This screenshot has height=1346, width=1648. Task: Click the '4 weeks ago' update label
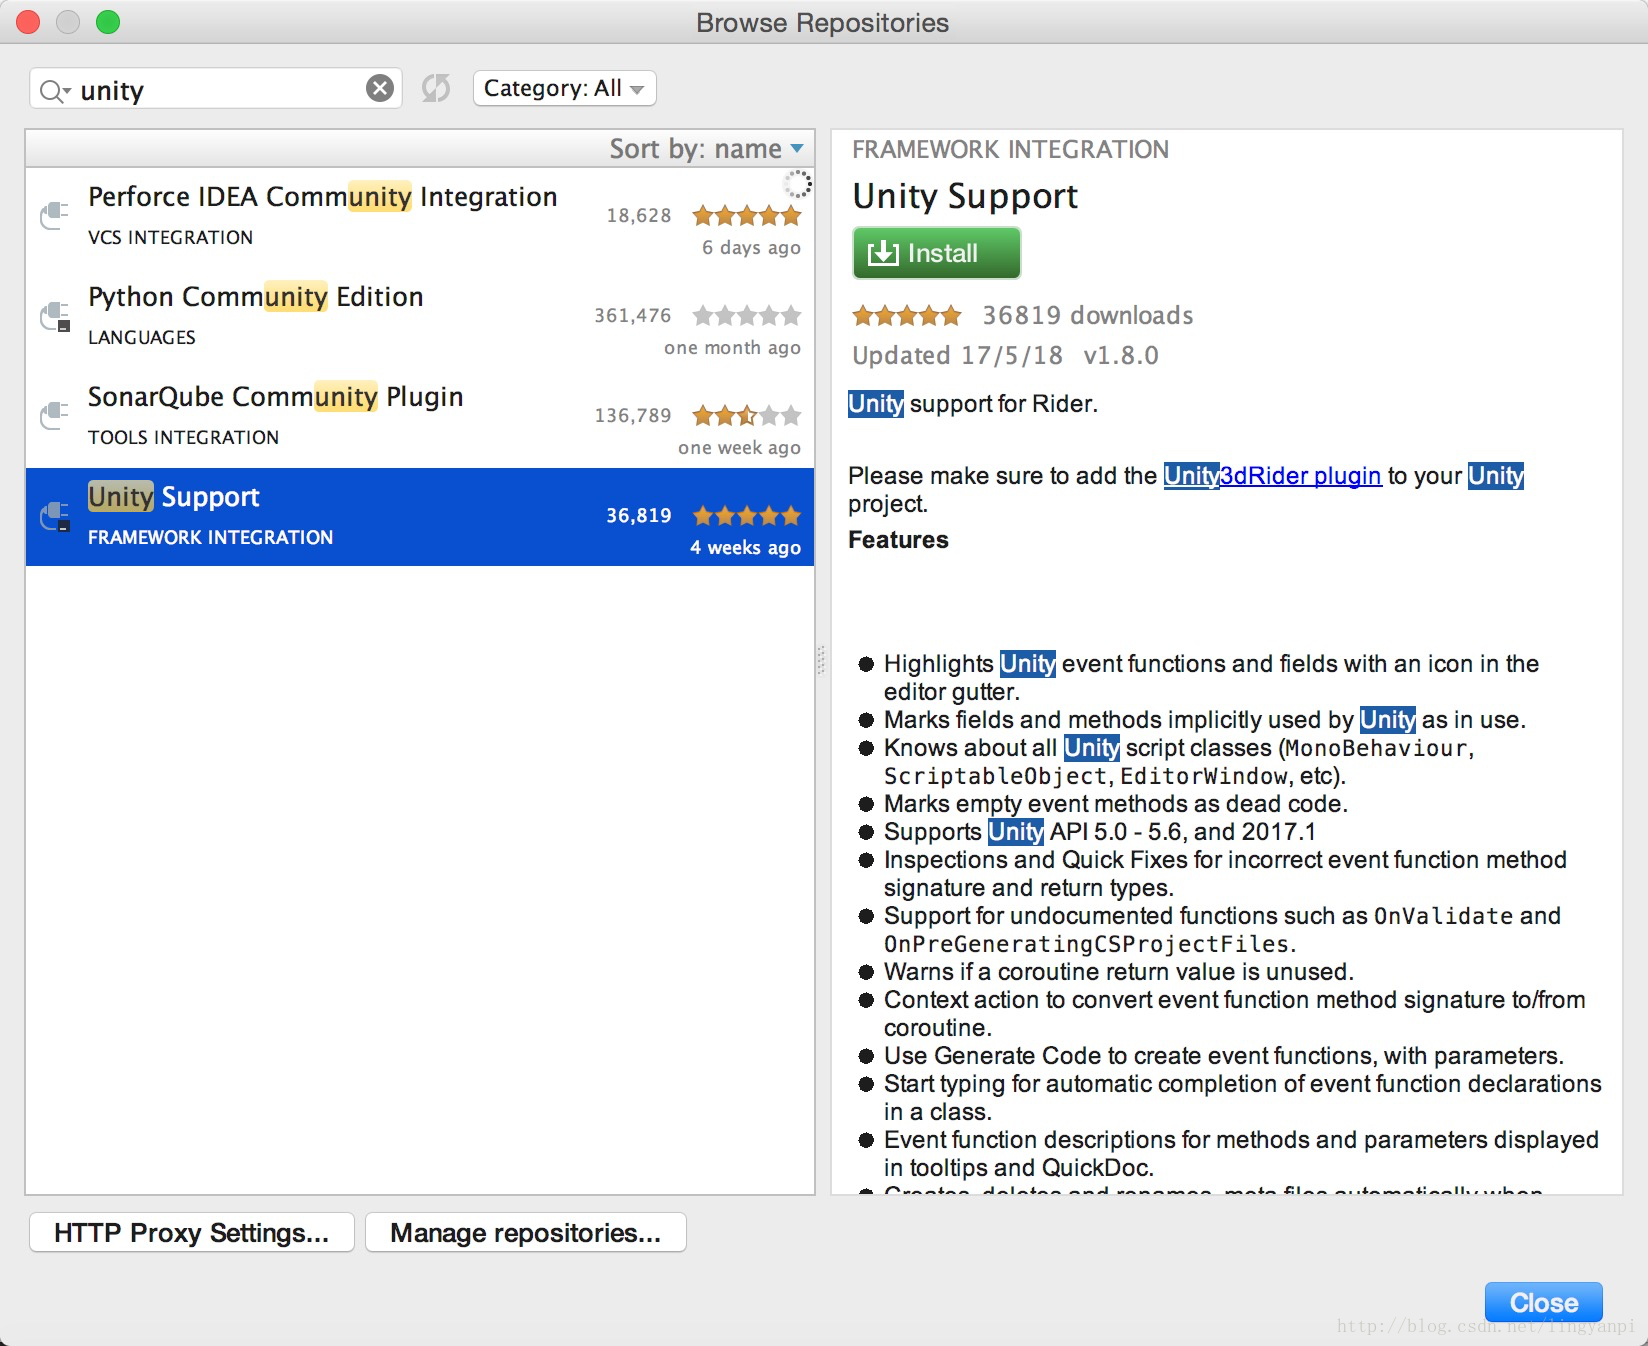click(745, 547)
